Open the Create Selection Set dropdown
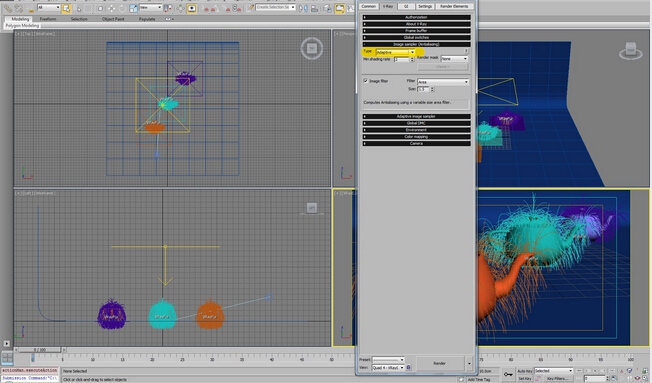652x383 pixels. (x=276, y=7)
